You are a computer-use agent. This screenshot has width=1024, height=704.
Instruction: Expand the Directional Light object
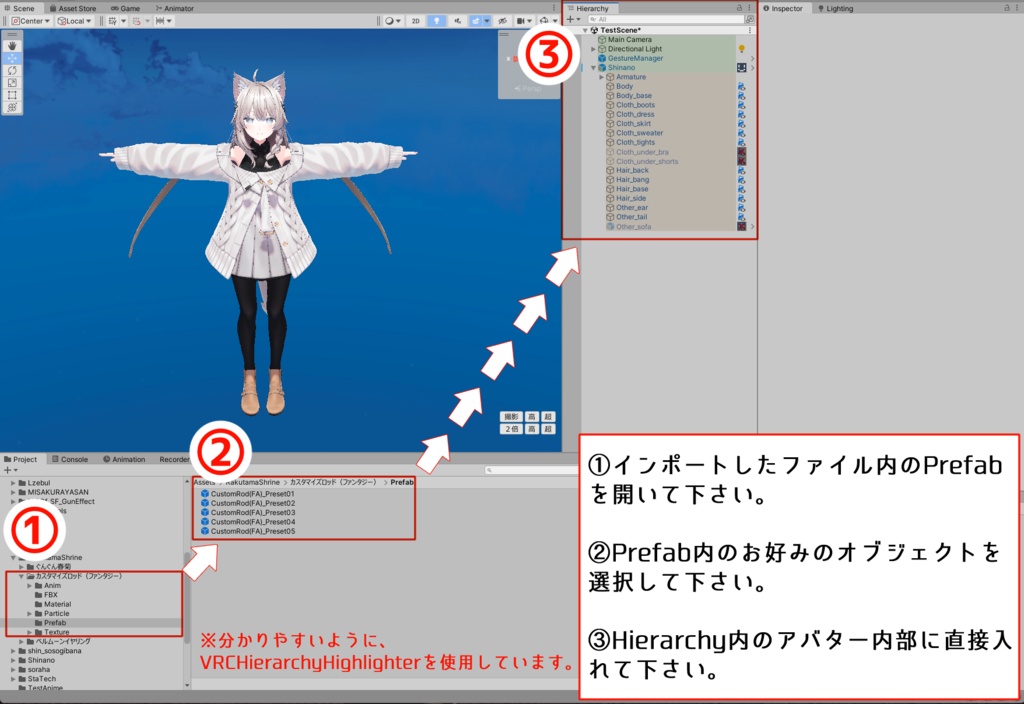[594, 49]
